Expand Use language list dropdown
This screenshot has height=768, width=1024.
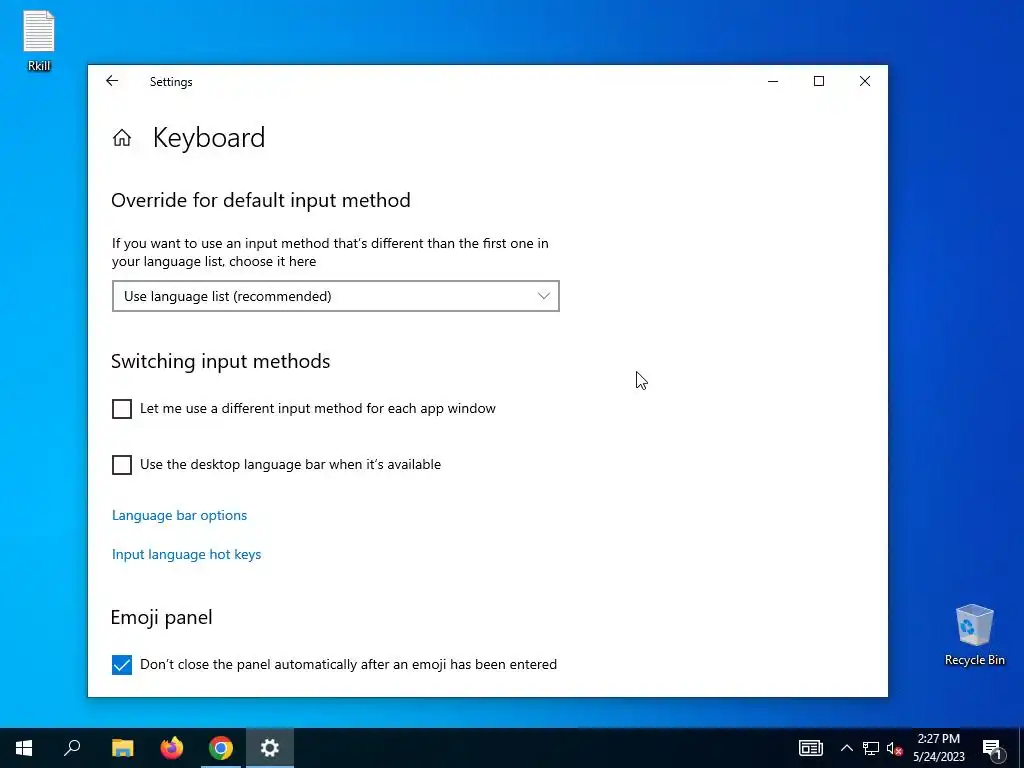(336, 296)
